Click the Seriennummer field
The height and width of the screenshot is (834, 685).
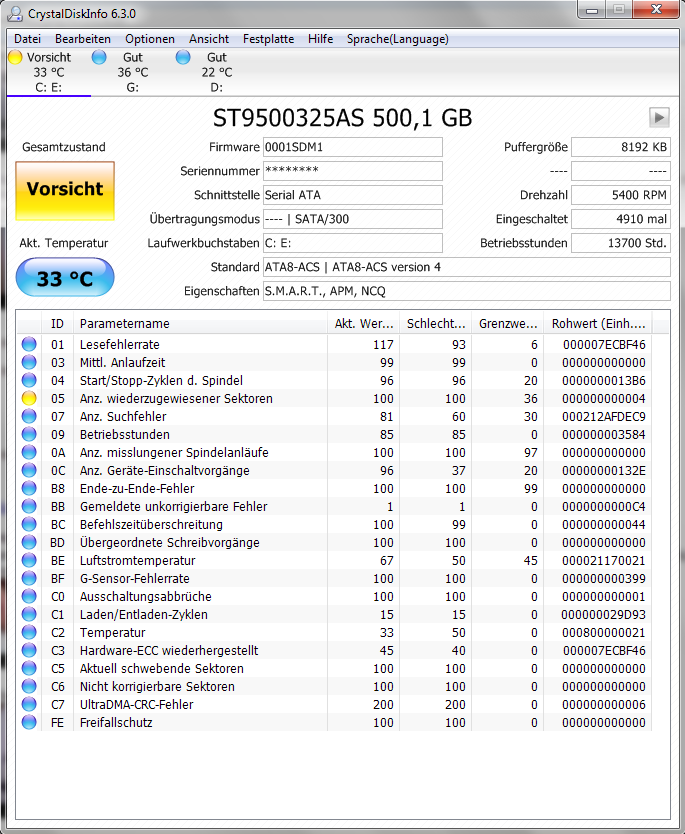[353, 171]
